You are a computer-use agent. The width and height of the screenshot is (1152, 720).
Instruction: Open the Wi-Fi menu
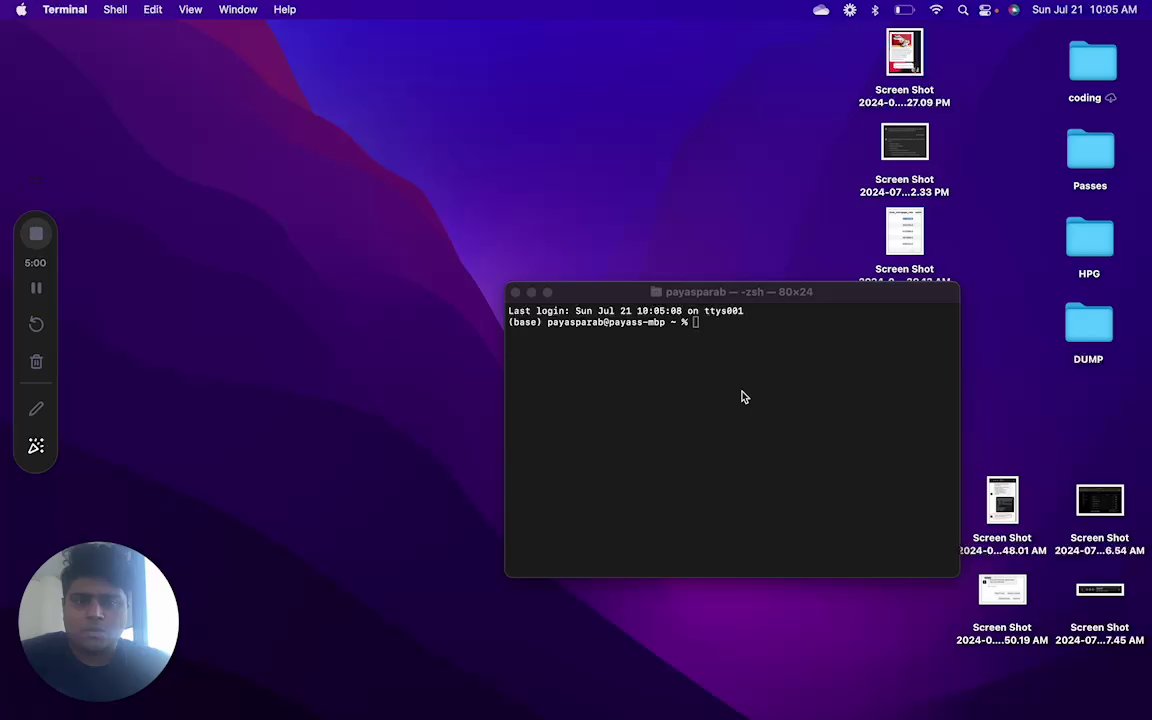click(x=936, y=10)
